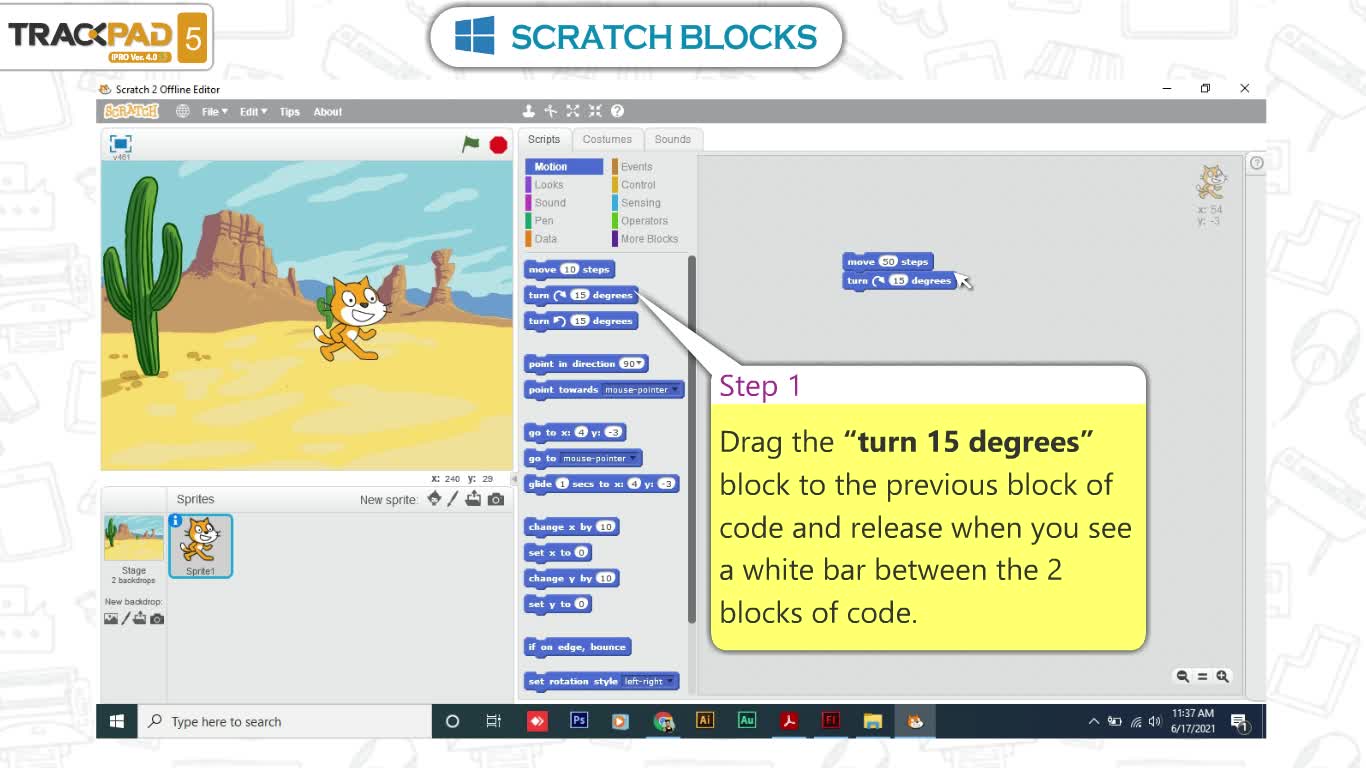Open Photoshop from the taskbar
The image size is (1366, 768).
579,720
